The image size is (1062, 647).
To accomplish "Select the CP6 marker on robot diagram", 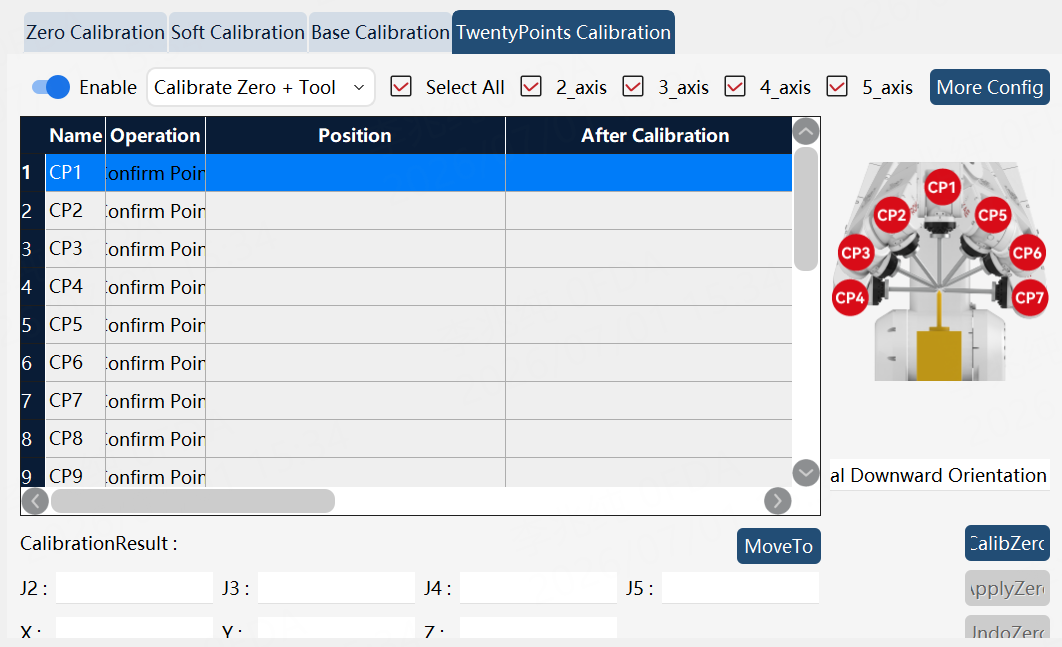I will point(1027,253).
